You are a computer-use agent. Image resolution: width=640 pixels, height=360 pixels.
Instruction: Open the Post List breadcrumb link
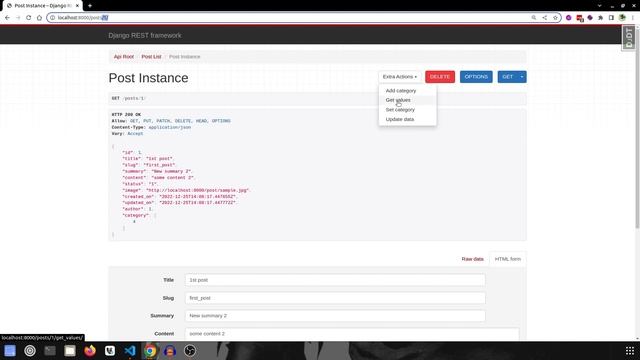tap(151, 57)
